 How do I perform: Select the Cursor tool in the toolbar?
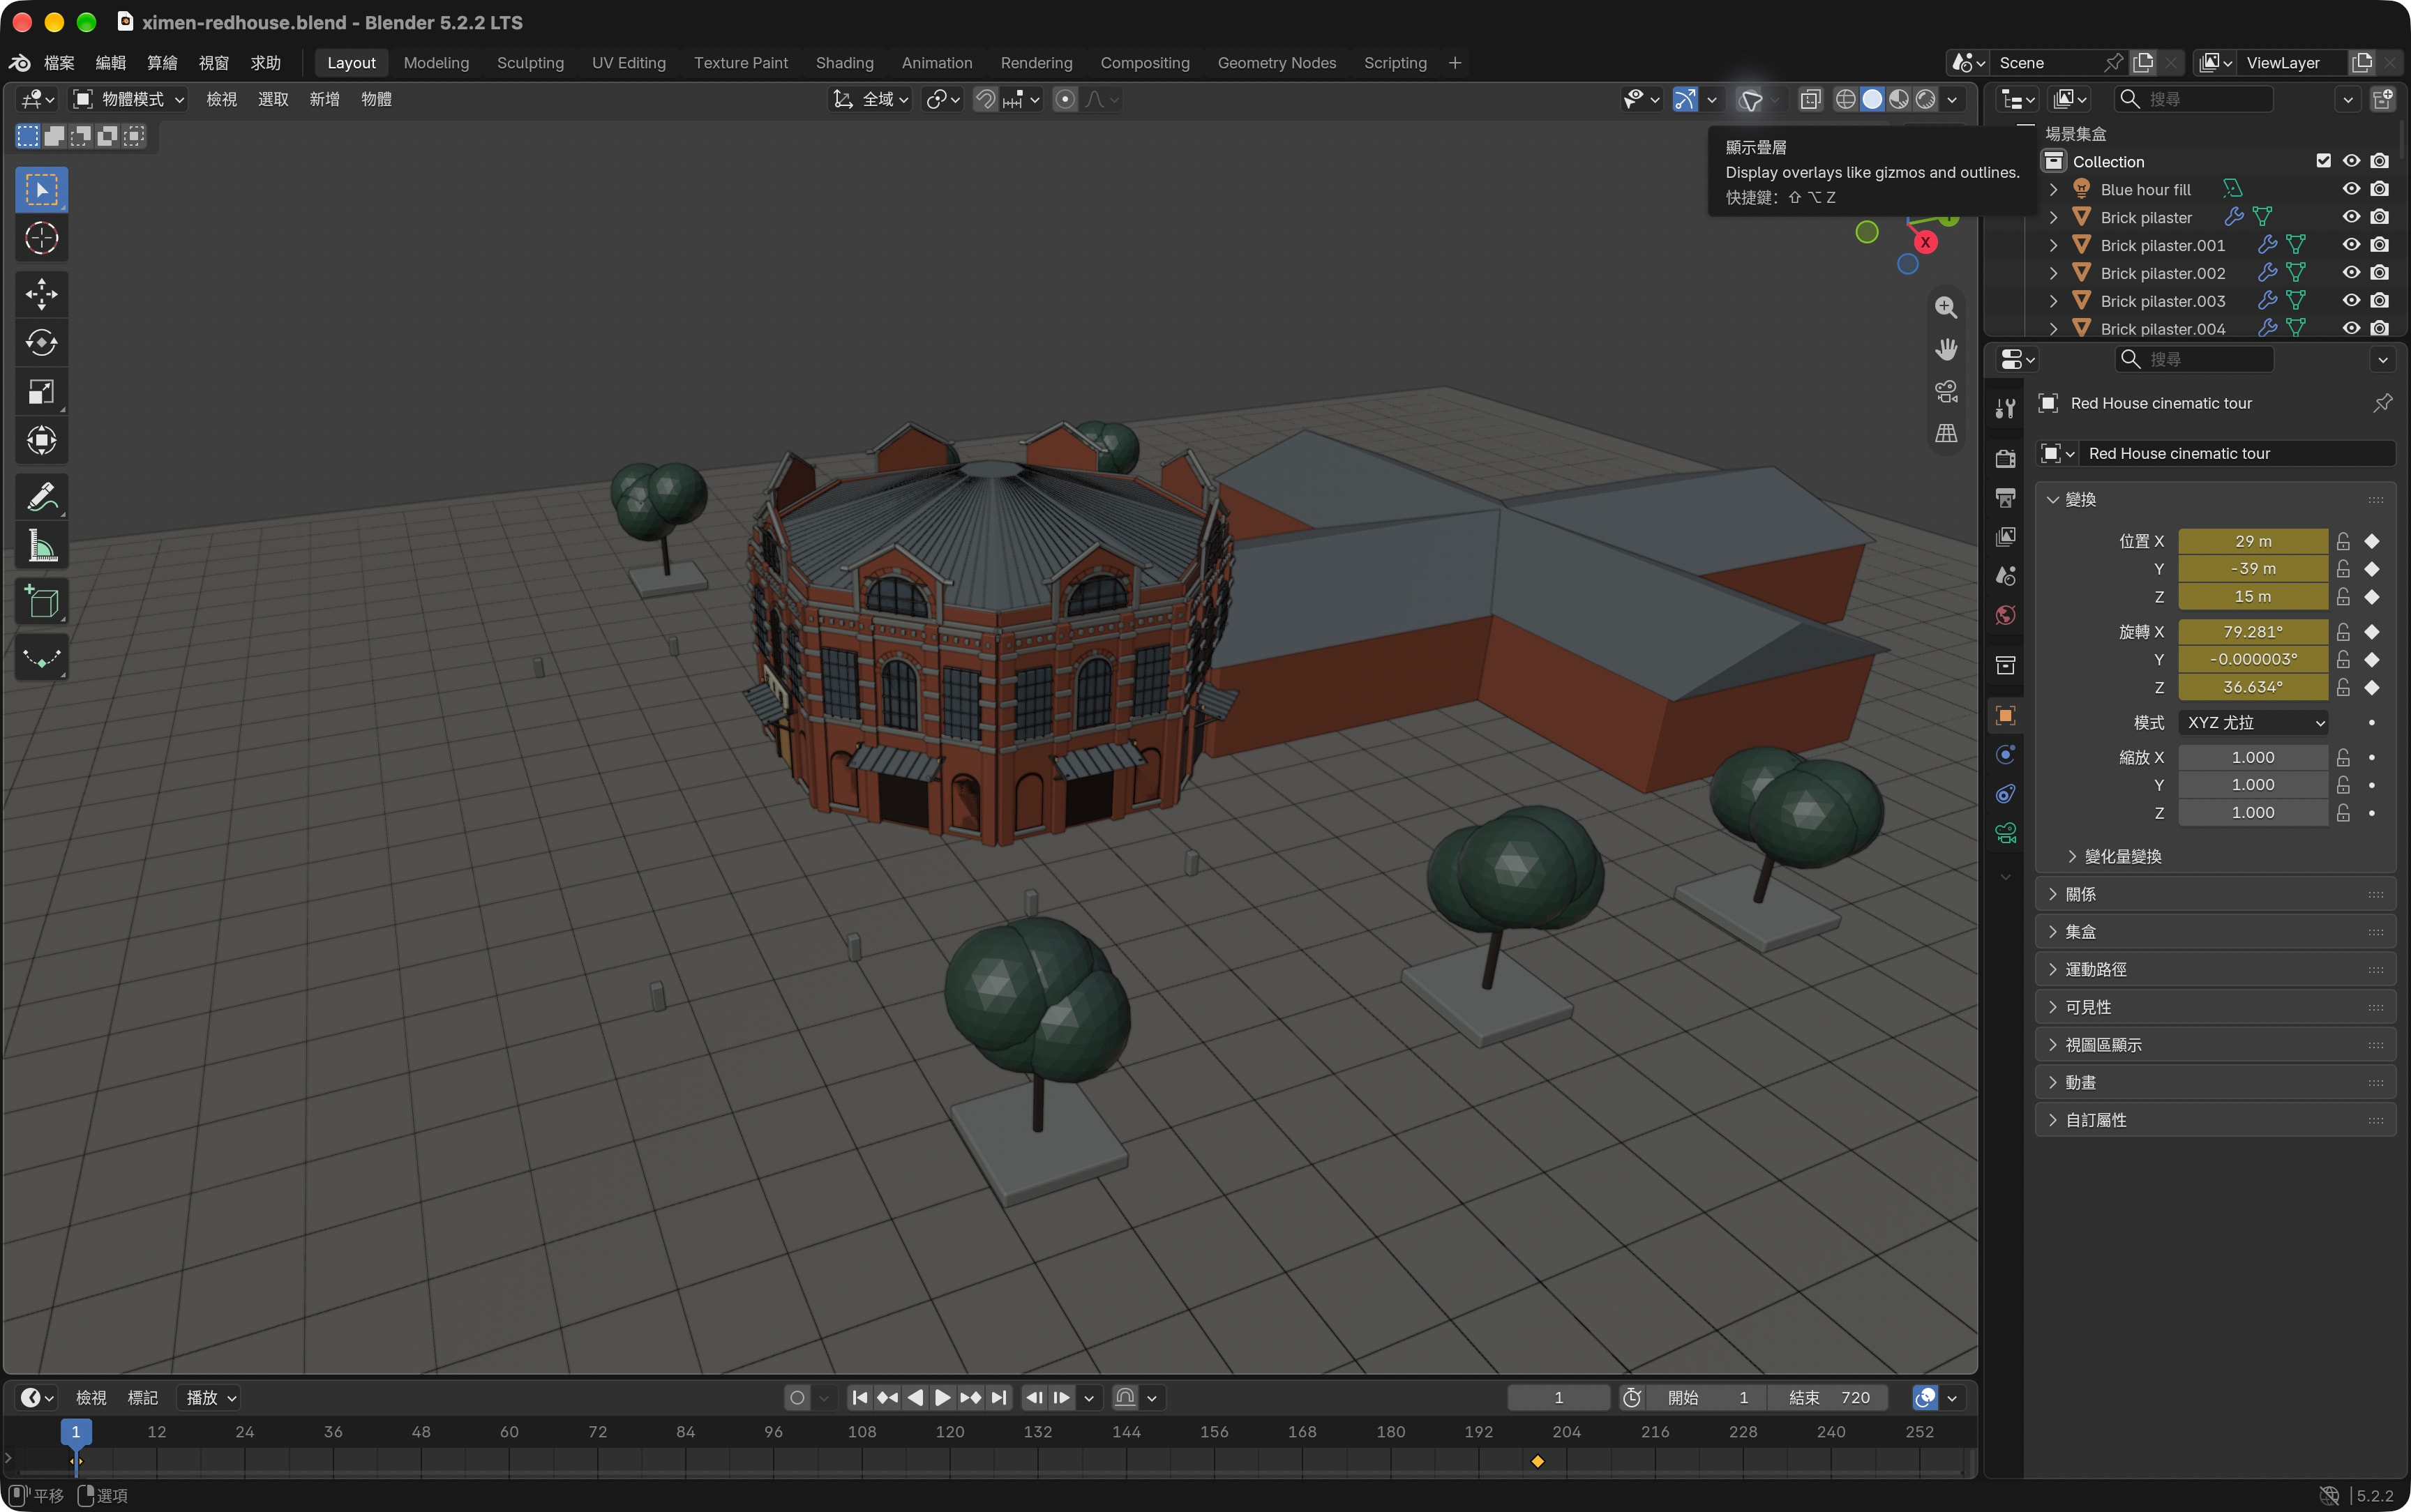pyautogui.click(x=41, y=238)
